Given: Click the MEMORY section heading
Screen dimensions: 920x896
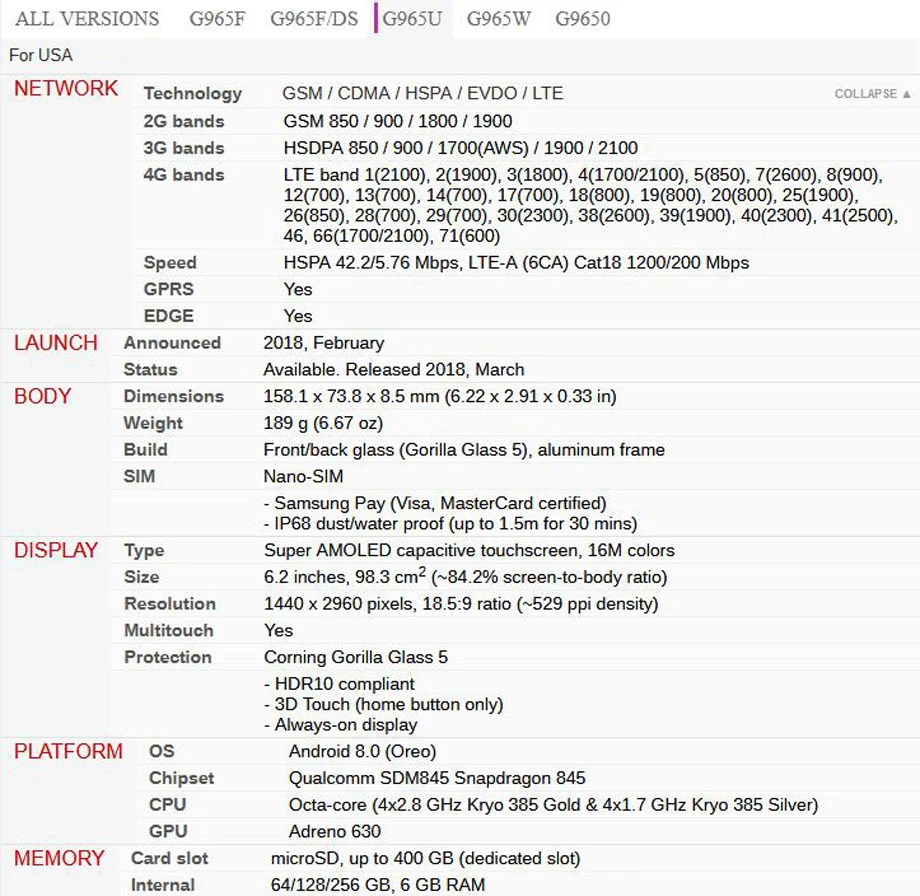Looking at the screenshot, I should 59,858.
